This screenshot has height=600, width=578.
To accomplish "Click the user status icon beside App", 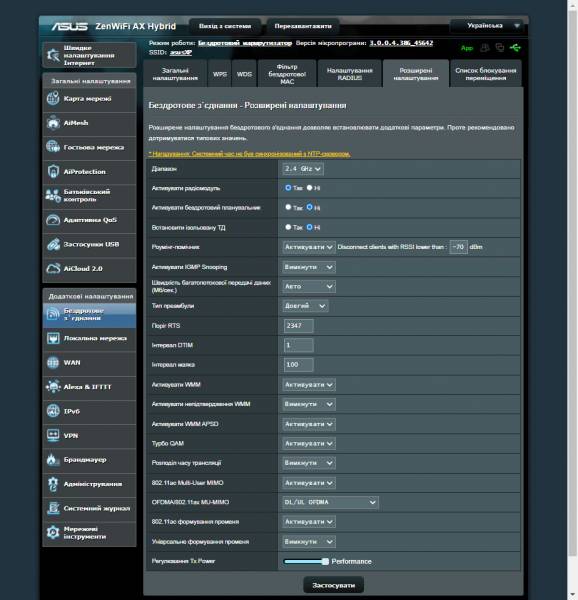I will [x=485, y=47].
